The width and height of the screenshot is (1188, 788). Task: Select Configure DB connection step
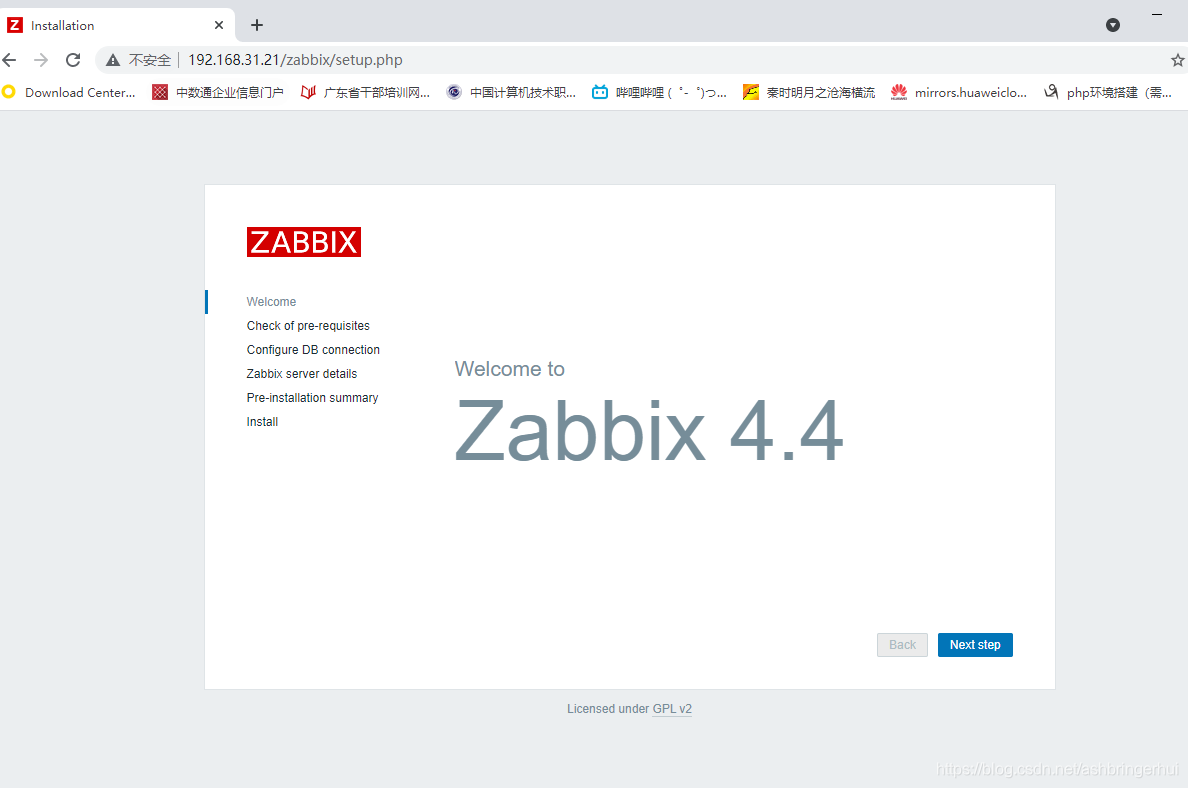(313, 349)
